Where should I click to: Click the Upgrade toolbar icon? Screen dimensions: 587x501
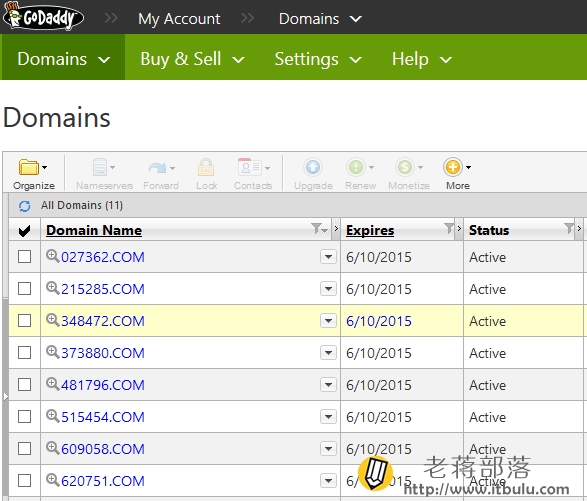point(313,167)
